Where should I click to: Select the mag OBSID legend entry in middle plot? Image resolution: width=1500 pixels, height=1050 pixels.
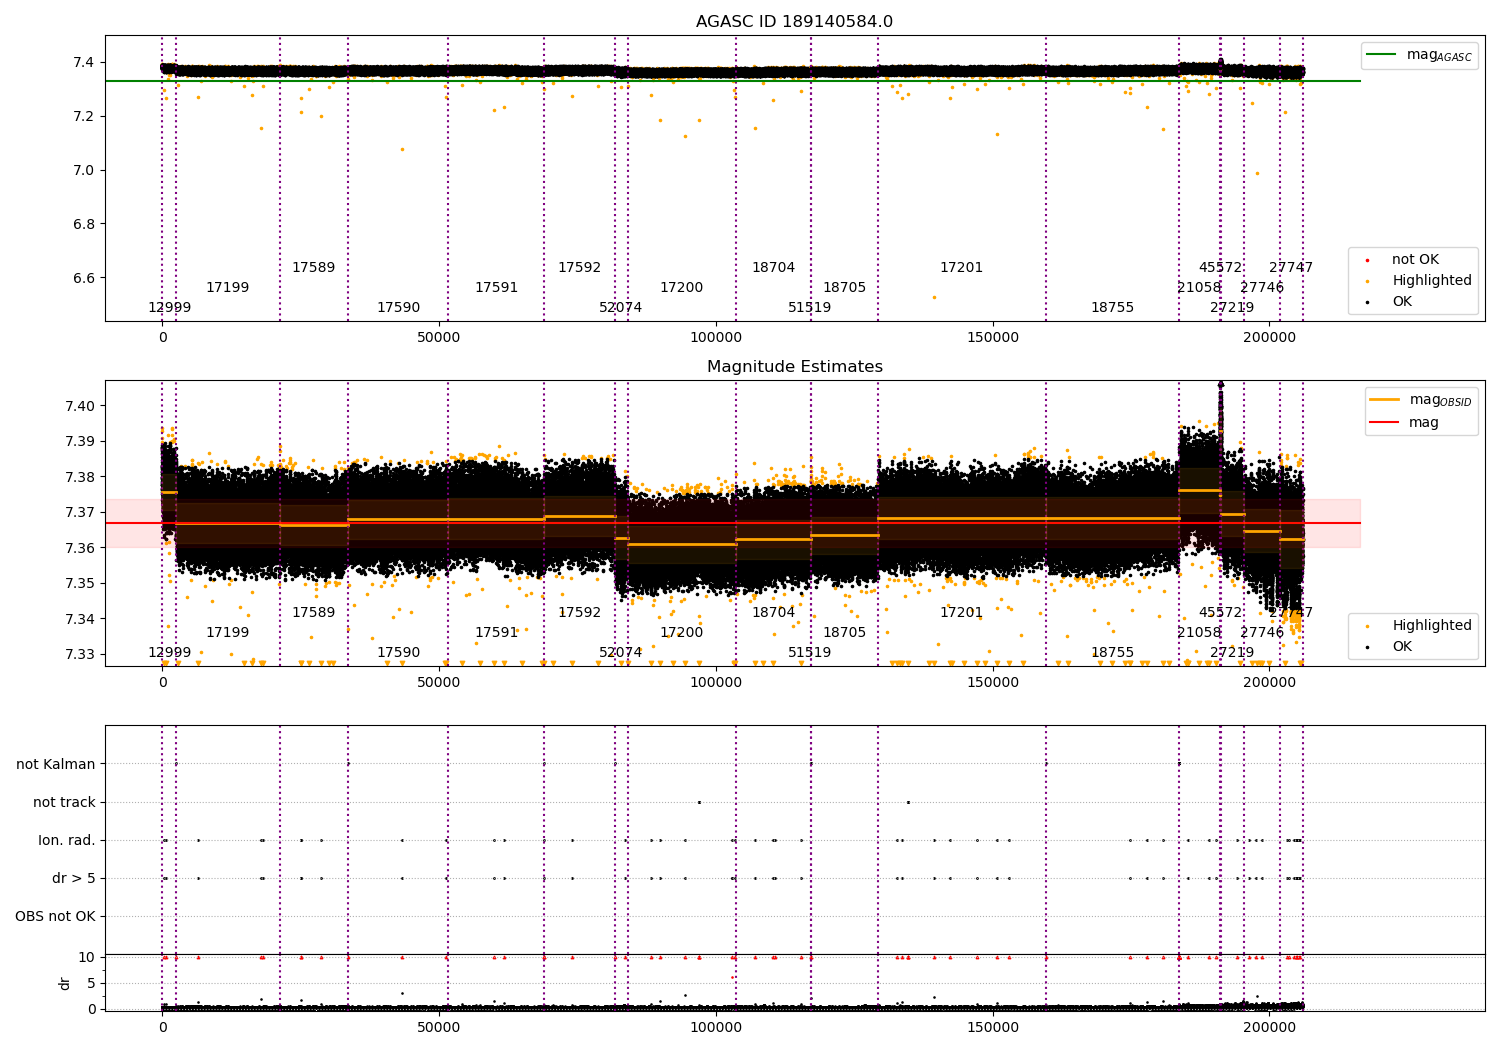[x=1420, y=400]
